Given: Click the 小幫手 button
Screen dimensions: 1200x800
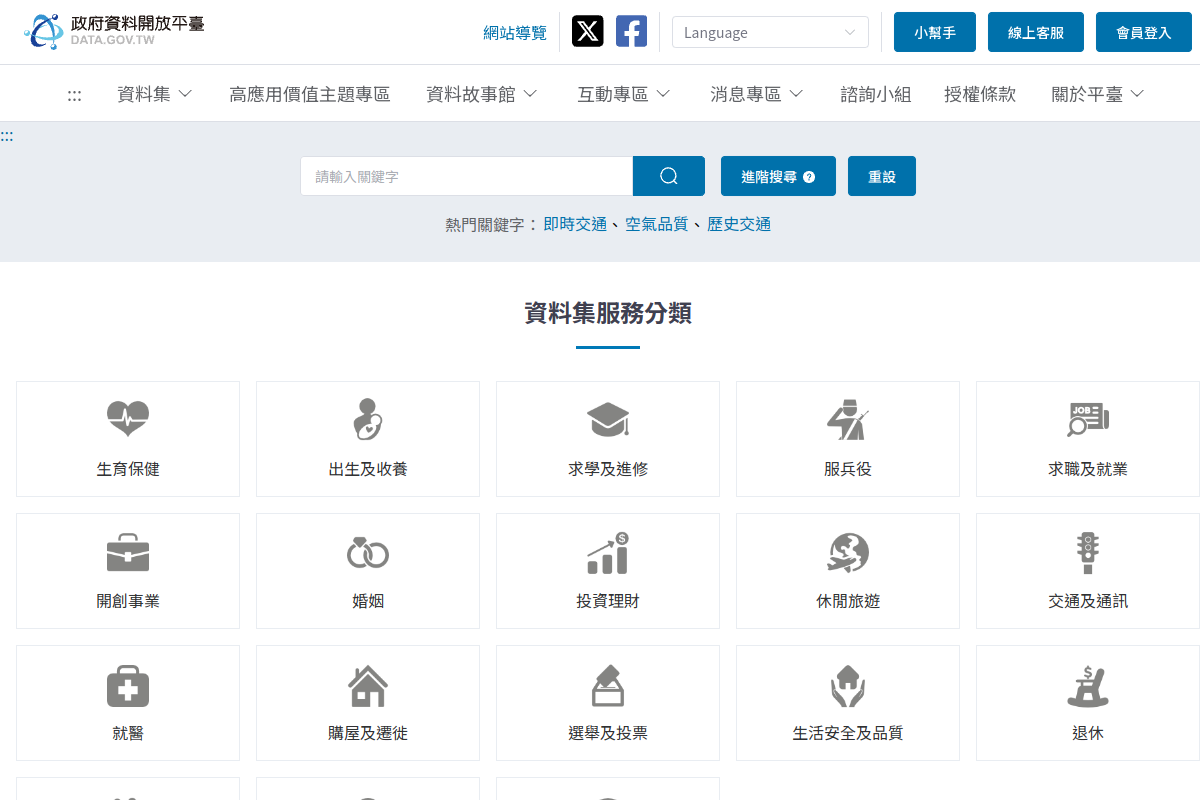Looking at the screenshot, I should (x=935, y=32).
